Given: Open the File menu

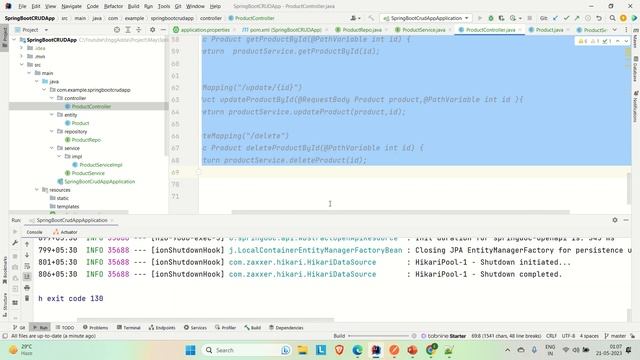Looking at the screenshot, I should point(22,6).
